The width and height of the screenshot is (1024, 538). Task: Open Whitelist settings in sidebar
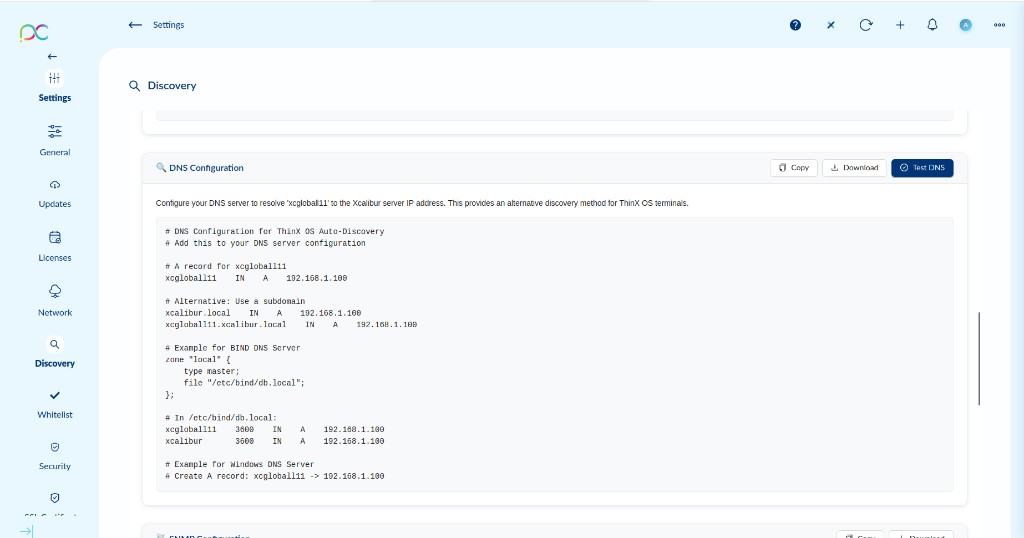[55, 405]
